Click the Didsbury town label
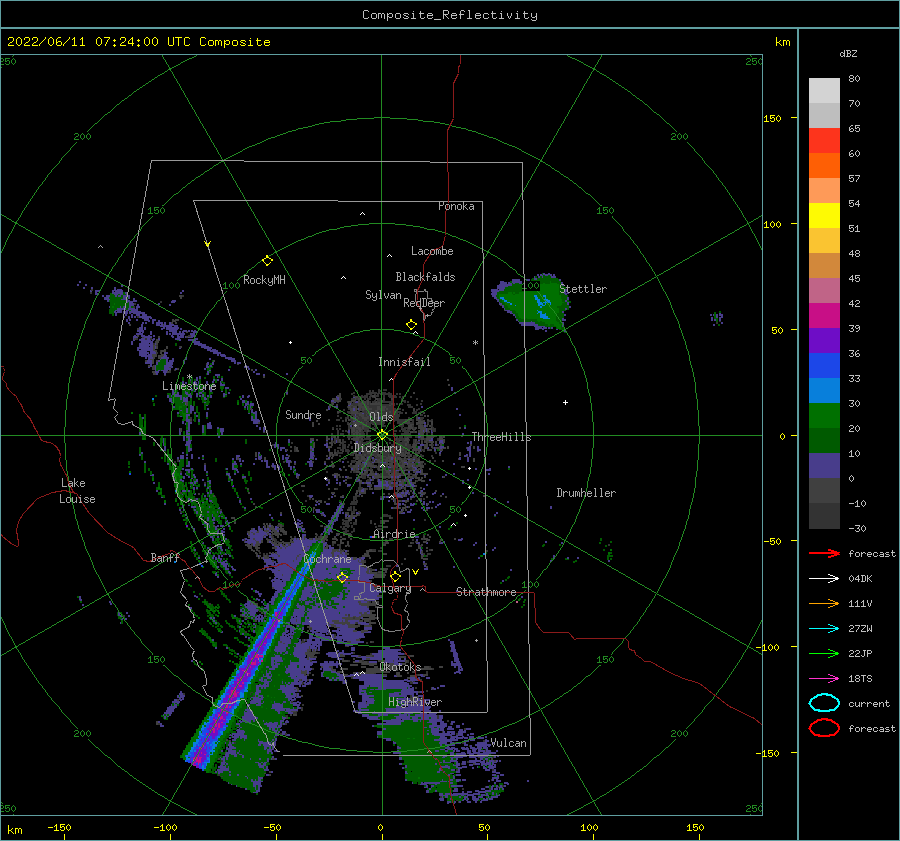The height and width of the screenshot is (841, 900). (x=377, y=448)
